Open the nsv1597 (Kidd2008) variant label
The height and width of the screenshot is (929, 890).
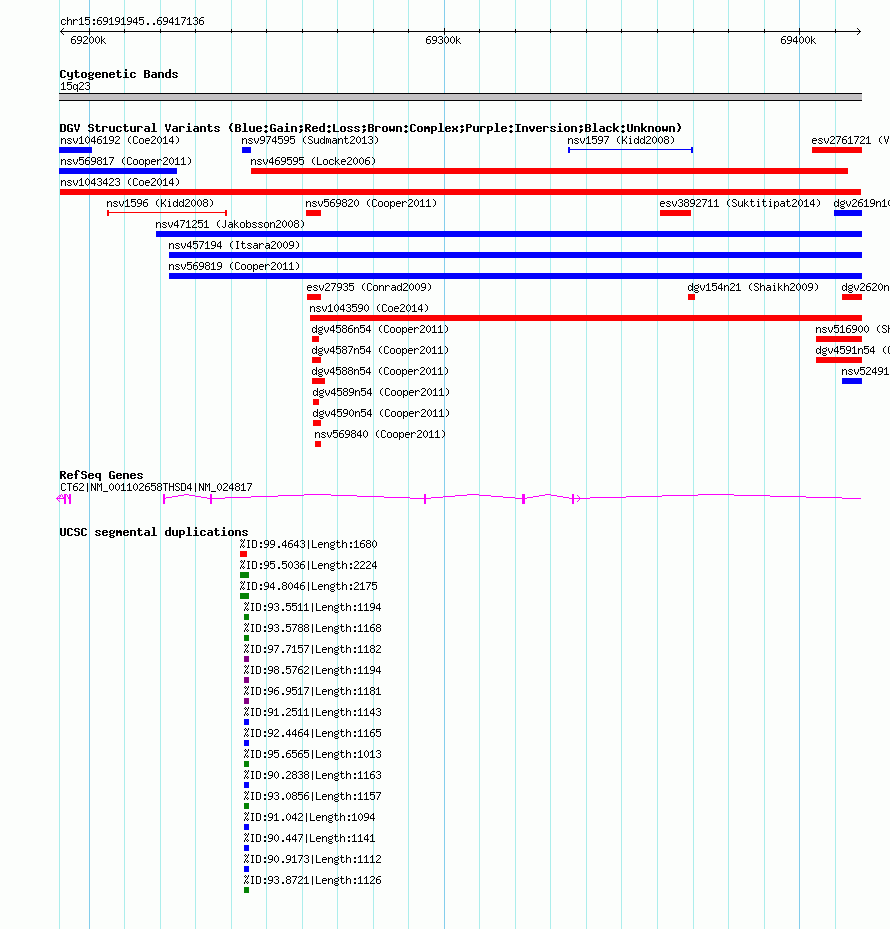[x=621, y=140]
